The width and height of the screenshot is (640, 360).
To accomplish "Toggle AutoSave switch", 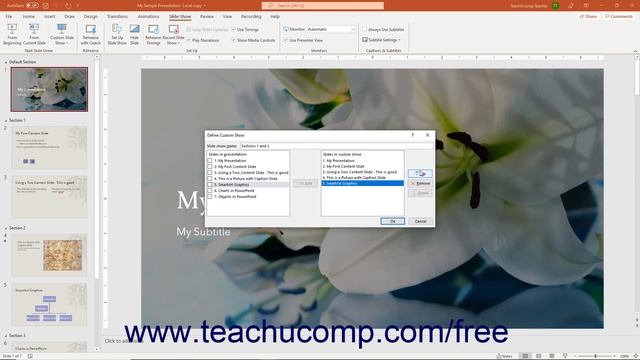I will (32, 6).
